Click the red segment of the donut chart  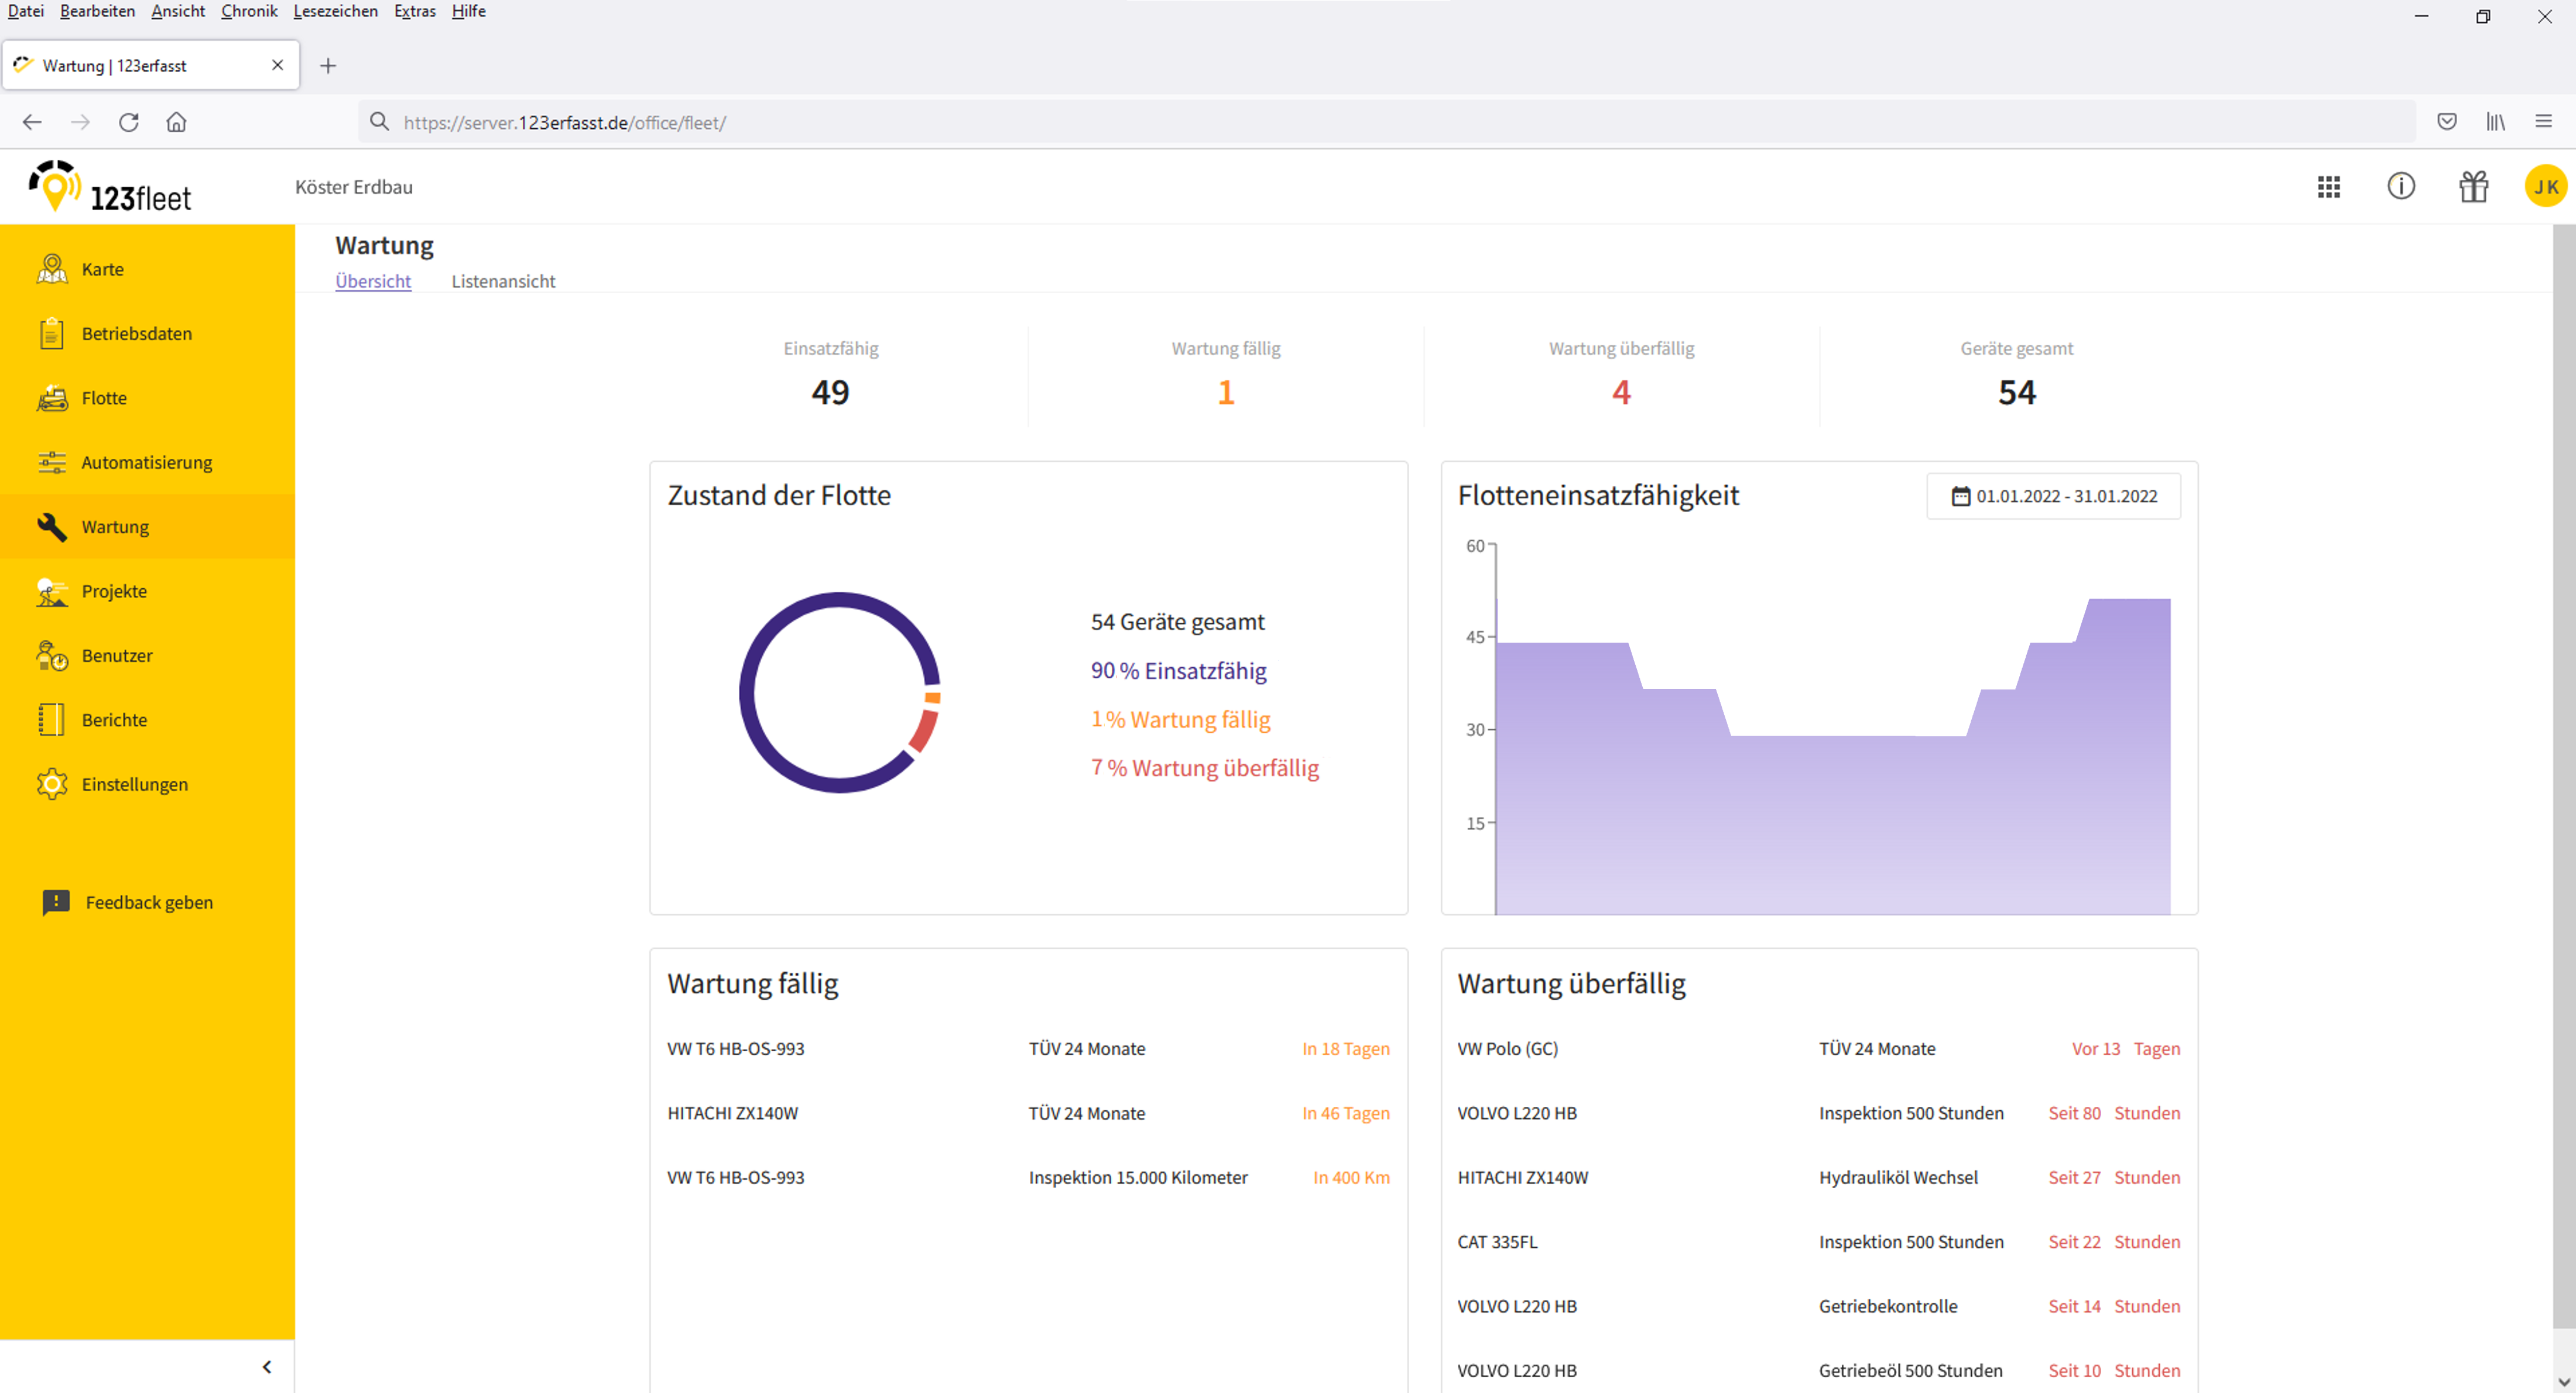coord(925,731)
